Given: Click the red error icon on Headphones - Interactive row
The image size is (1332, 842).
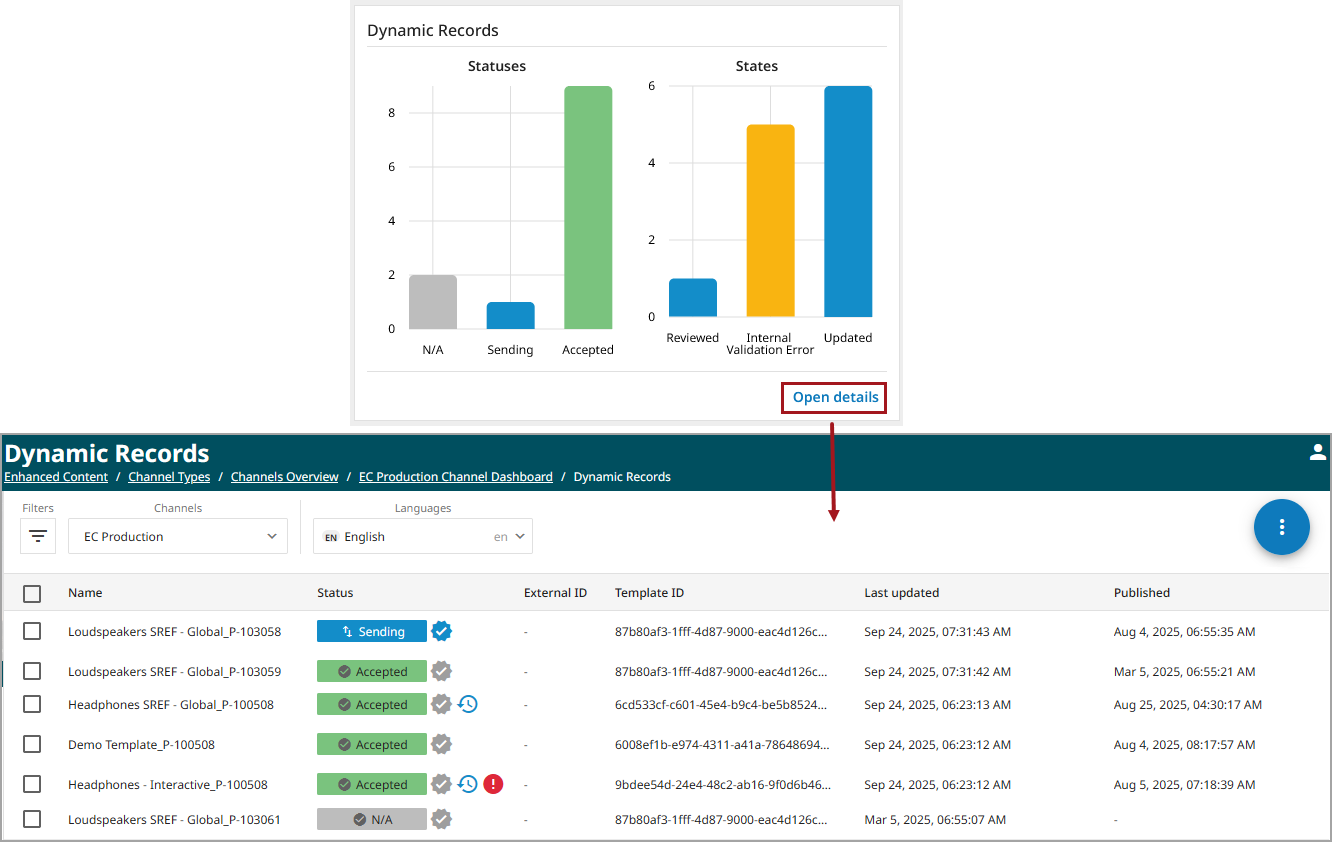Looking at the screenshot, I should click(x=493, y=785).
